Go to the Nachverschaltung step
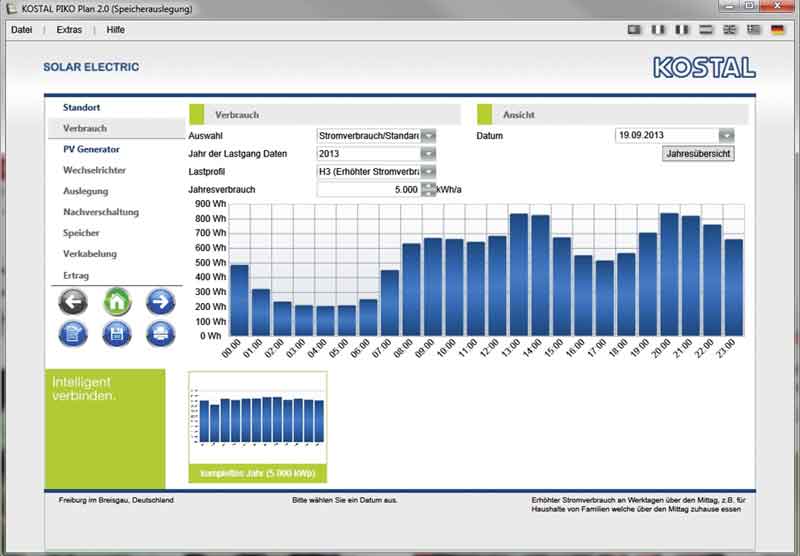Image resolution: width=800 pixels, height=556 pixels. tap(101, 212)
